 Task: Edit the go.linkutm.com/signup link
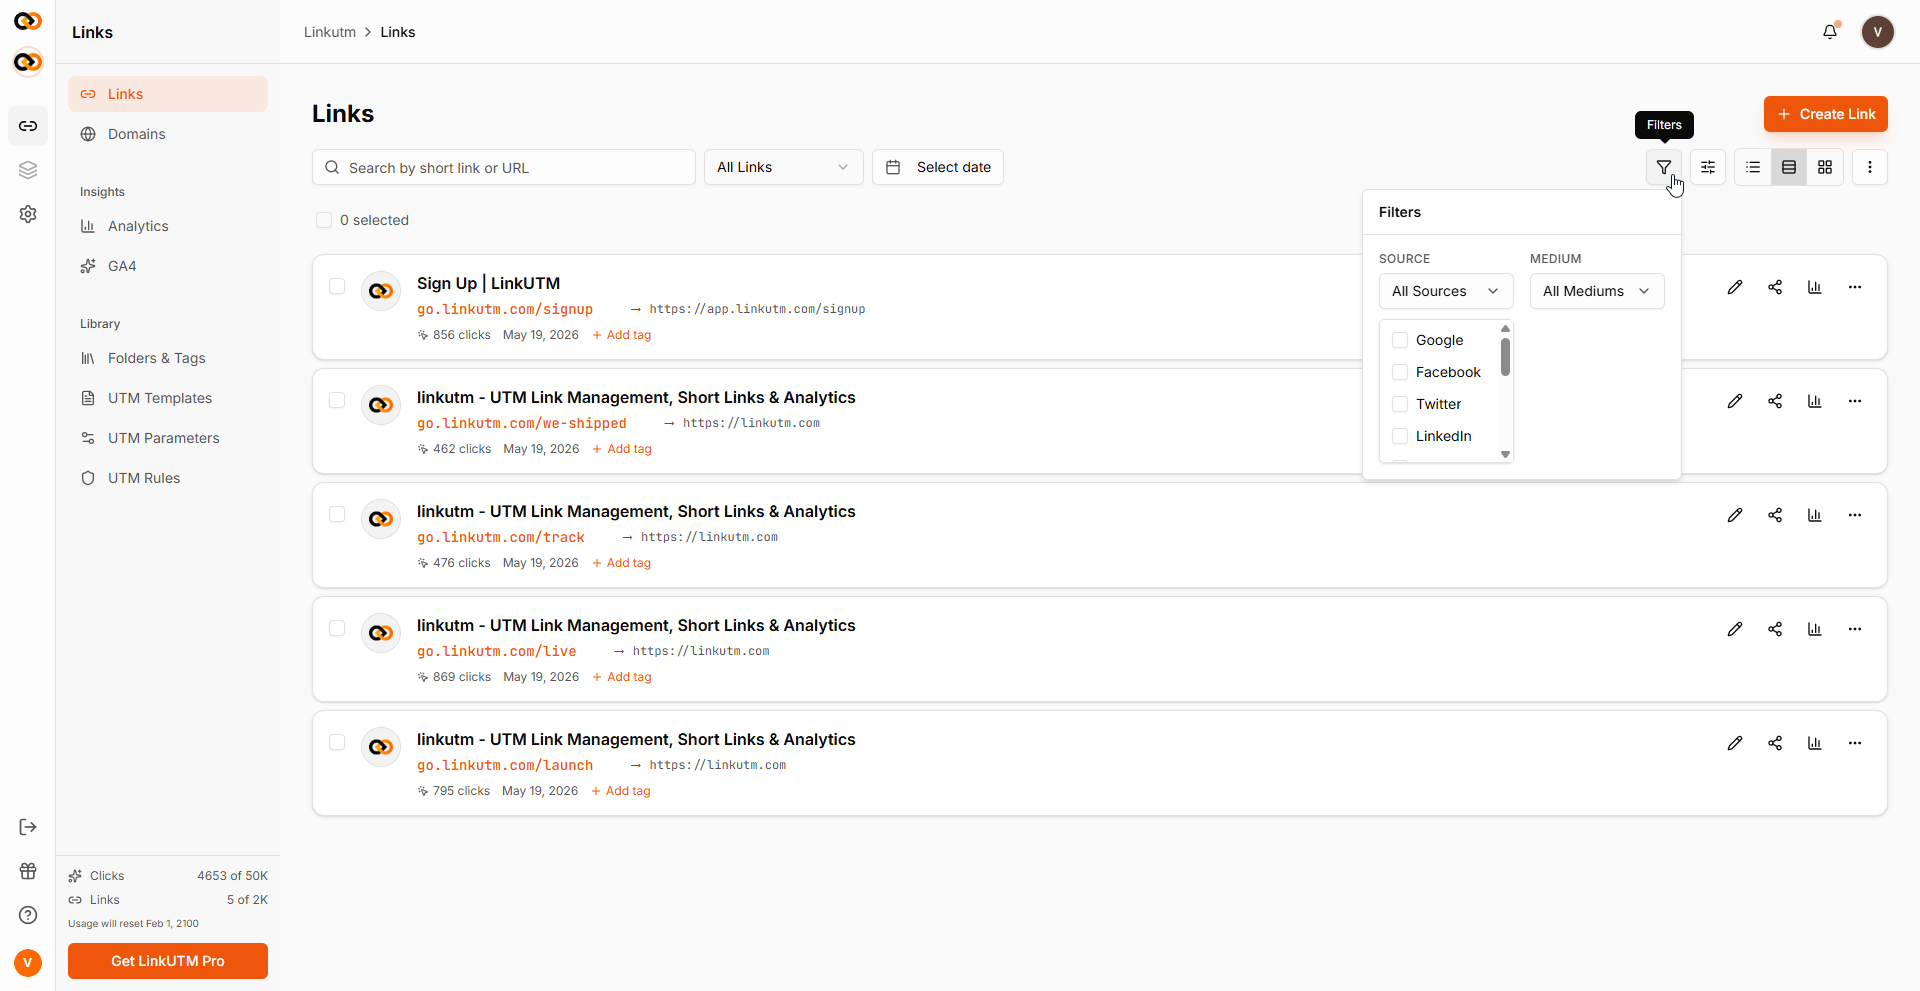click(x=1735, y=287)
